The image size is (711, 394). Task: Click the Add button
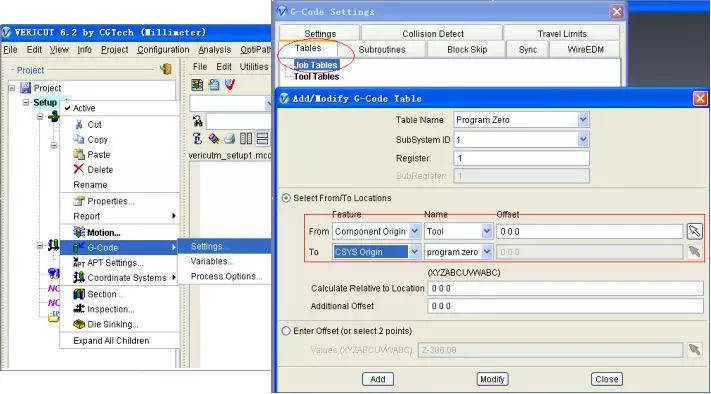(378, 379)
